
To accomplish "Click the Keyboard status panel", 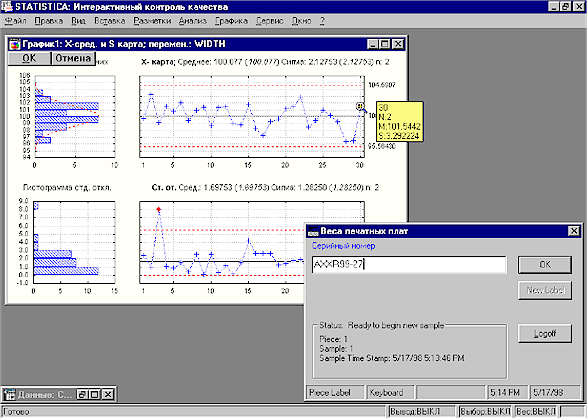I will (x=390, y=393).
